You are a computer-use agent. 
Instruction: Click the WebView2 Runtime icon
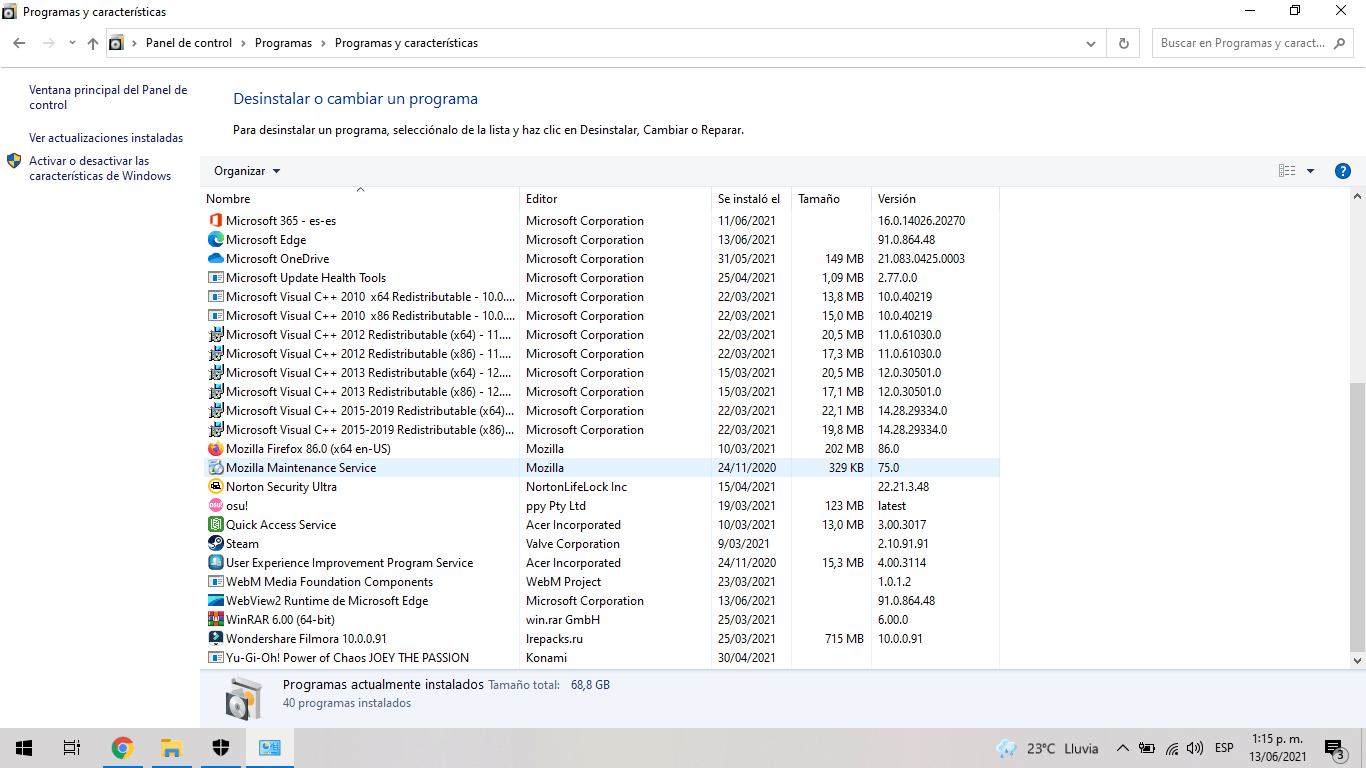pyautogui.click(x=215, y=601)
